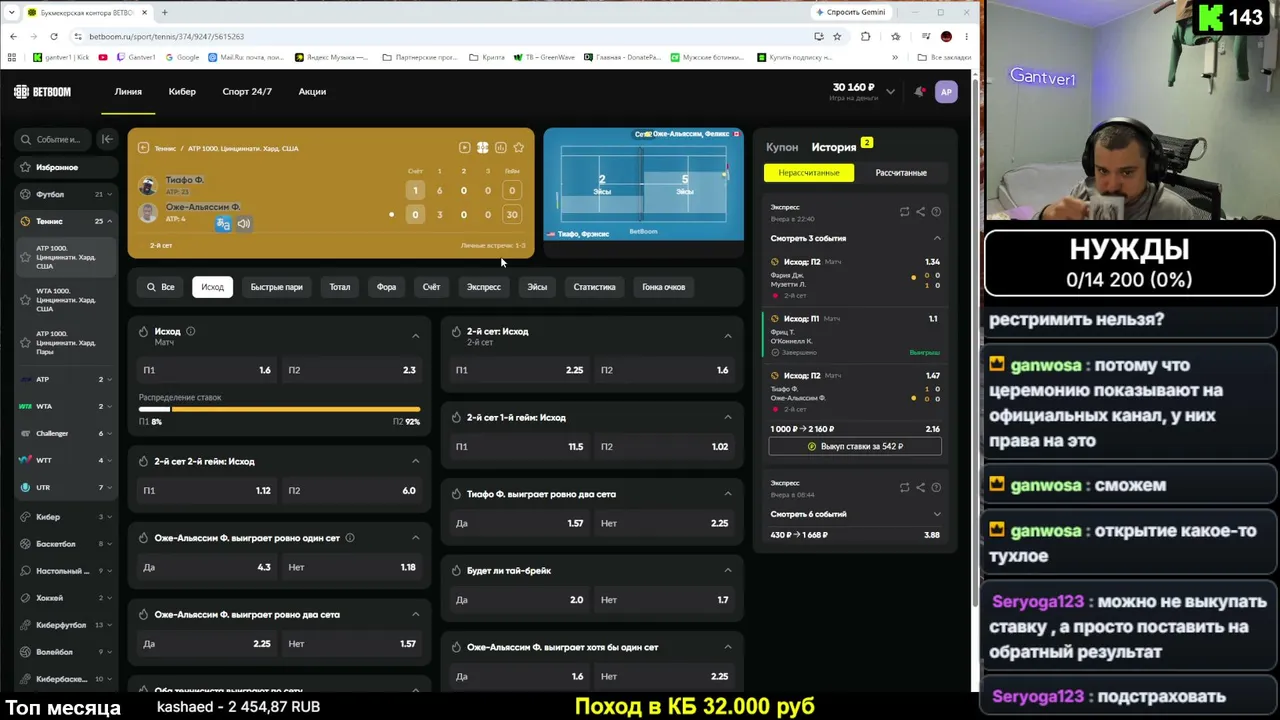Select the Гонка очков market filter

pos(664,287)
